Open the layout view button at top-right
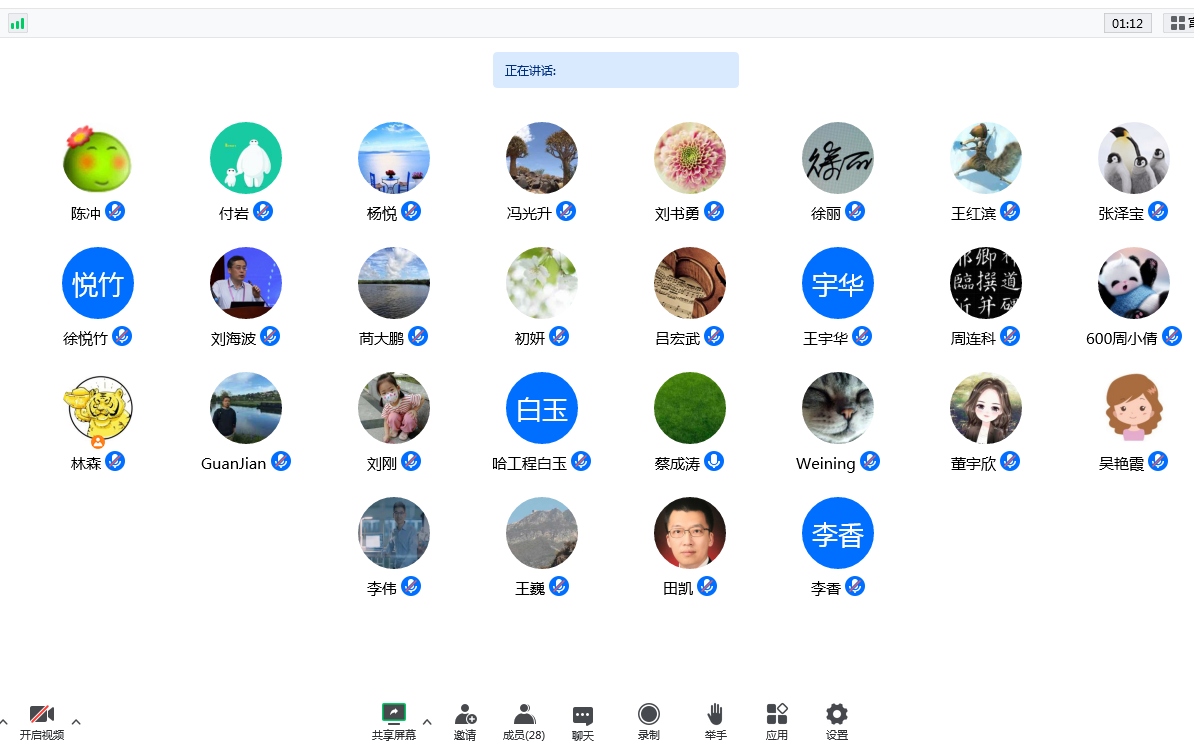Screen dimensions: 1194x744 pyautogui.click(x=1178, y=23)
